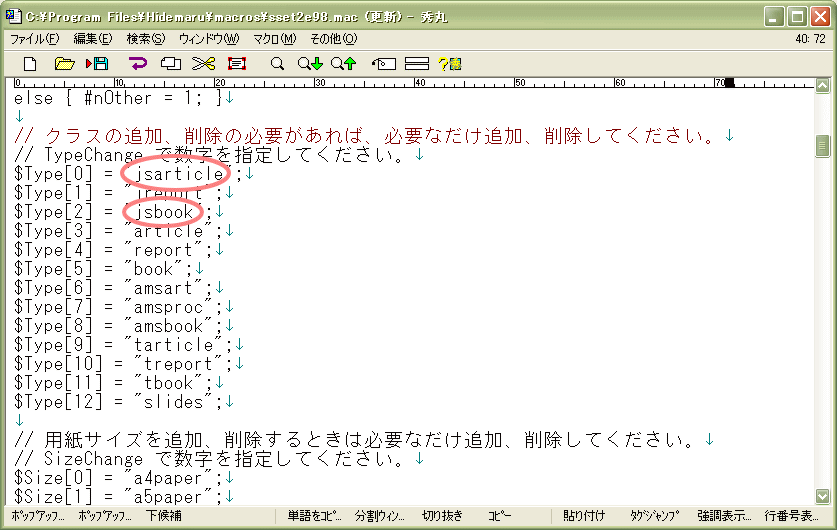
Task: Click 貼り付け button in the bottom bar
Action: (x=584, y=517)
